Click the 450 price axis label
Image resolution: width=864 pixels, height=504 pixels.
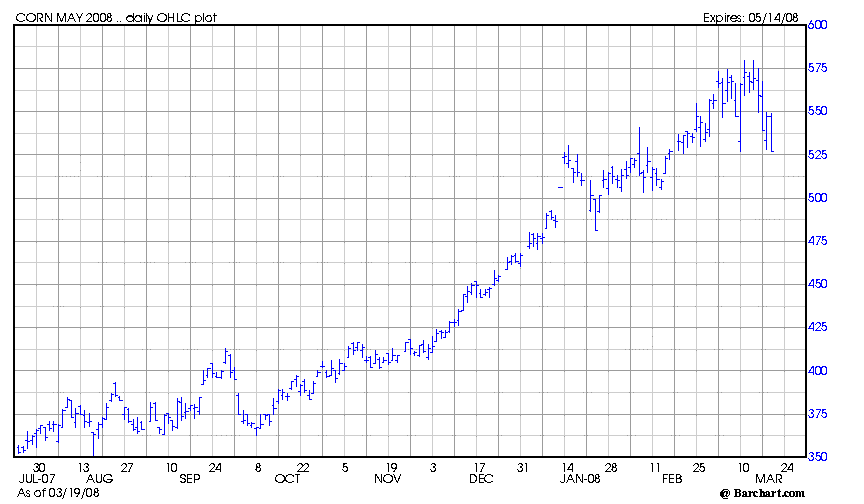click(x=818, y=284)
